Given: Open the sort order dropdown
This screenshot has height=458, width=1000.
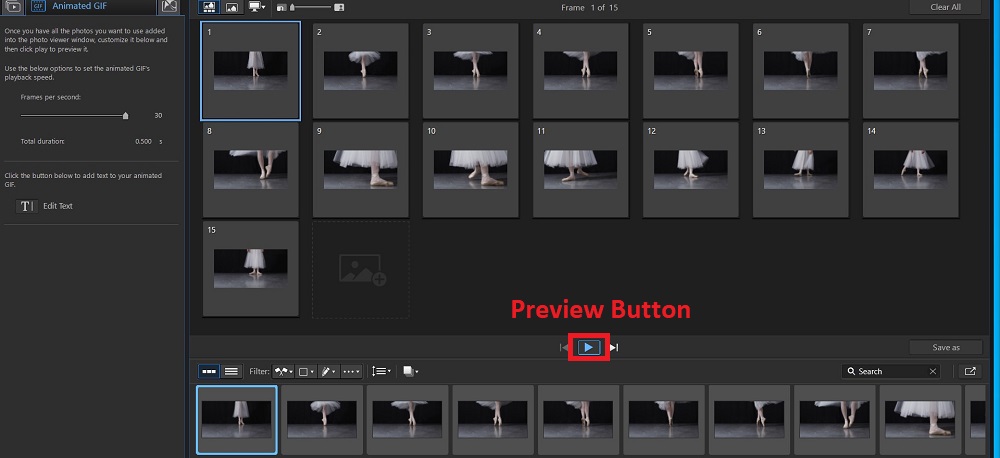Looking at the screenshot, I should point(381,371).
